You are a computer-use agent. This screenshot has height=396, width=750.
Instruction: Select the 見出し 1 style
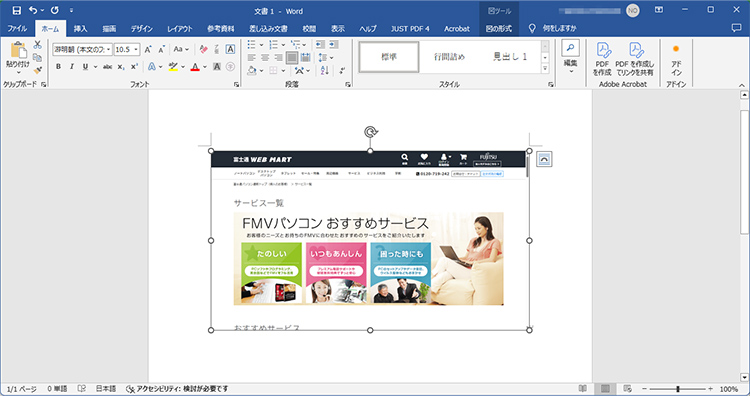coord(510,57)
